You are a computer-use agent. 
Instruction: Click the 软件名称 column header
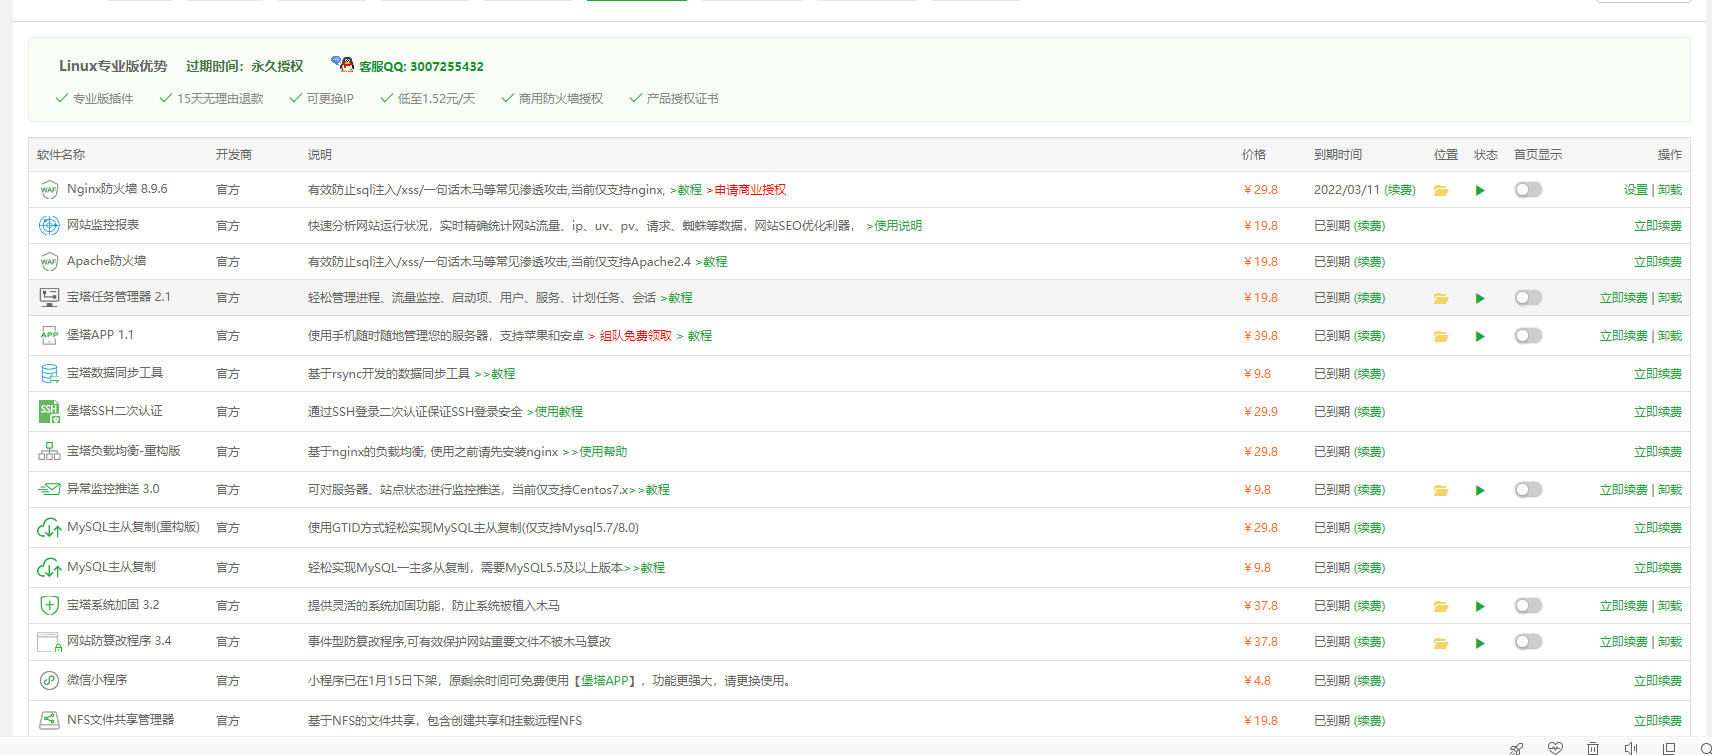[x=61, y=154]
